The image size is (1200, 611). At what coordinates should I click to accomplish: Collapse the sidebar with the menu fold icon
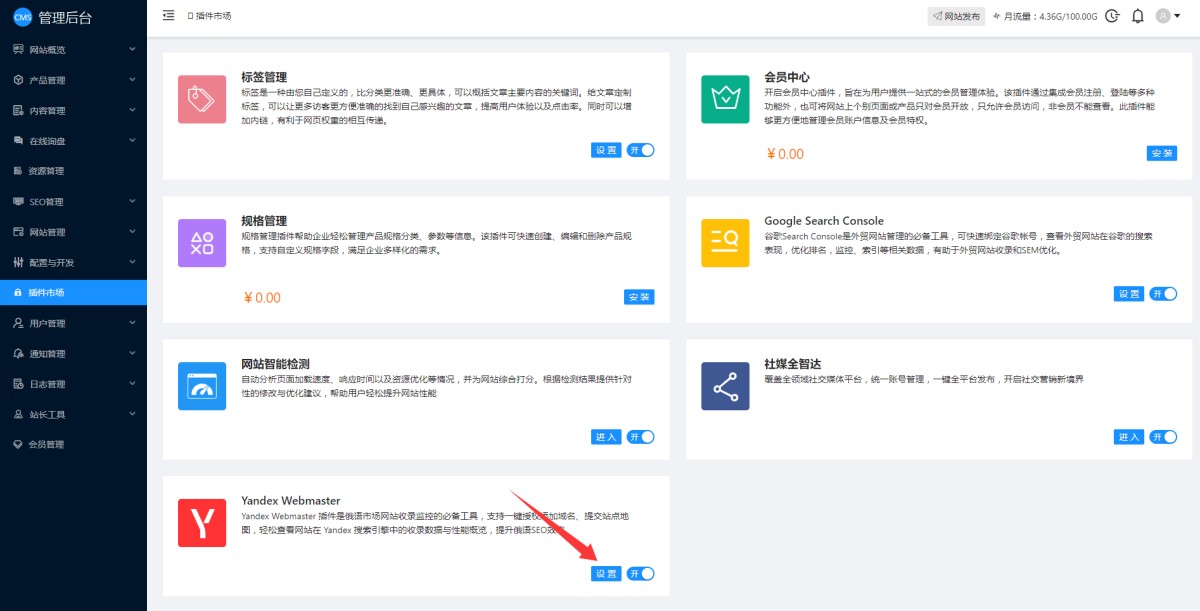click(x=168, y=16)
